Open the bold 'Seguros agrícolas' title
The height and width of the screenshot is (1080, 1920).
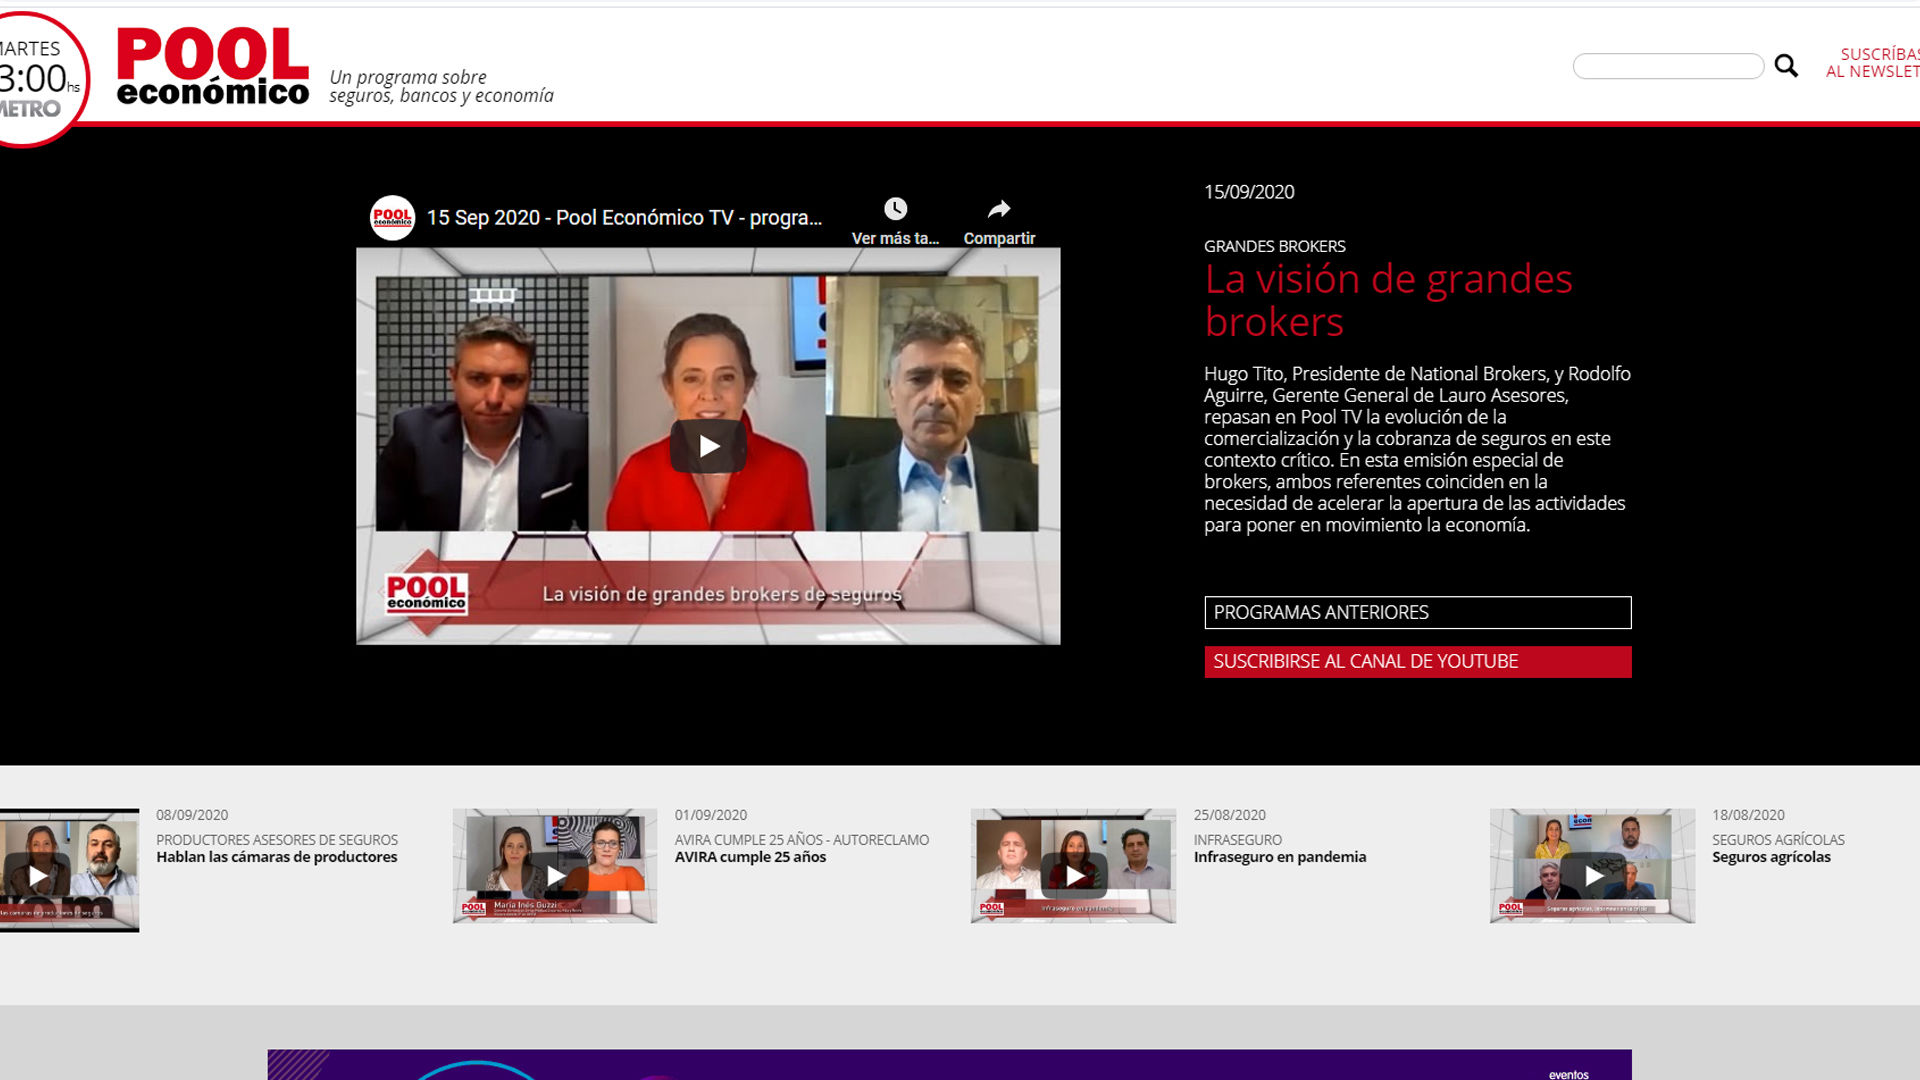click(x=1771, y=857)
